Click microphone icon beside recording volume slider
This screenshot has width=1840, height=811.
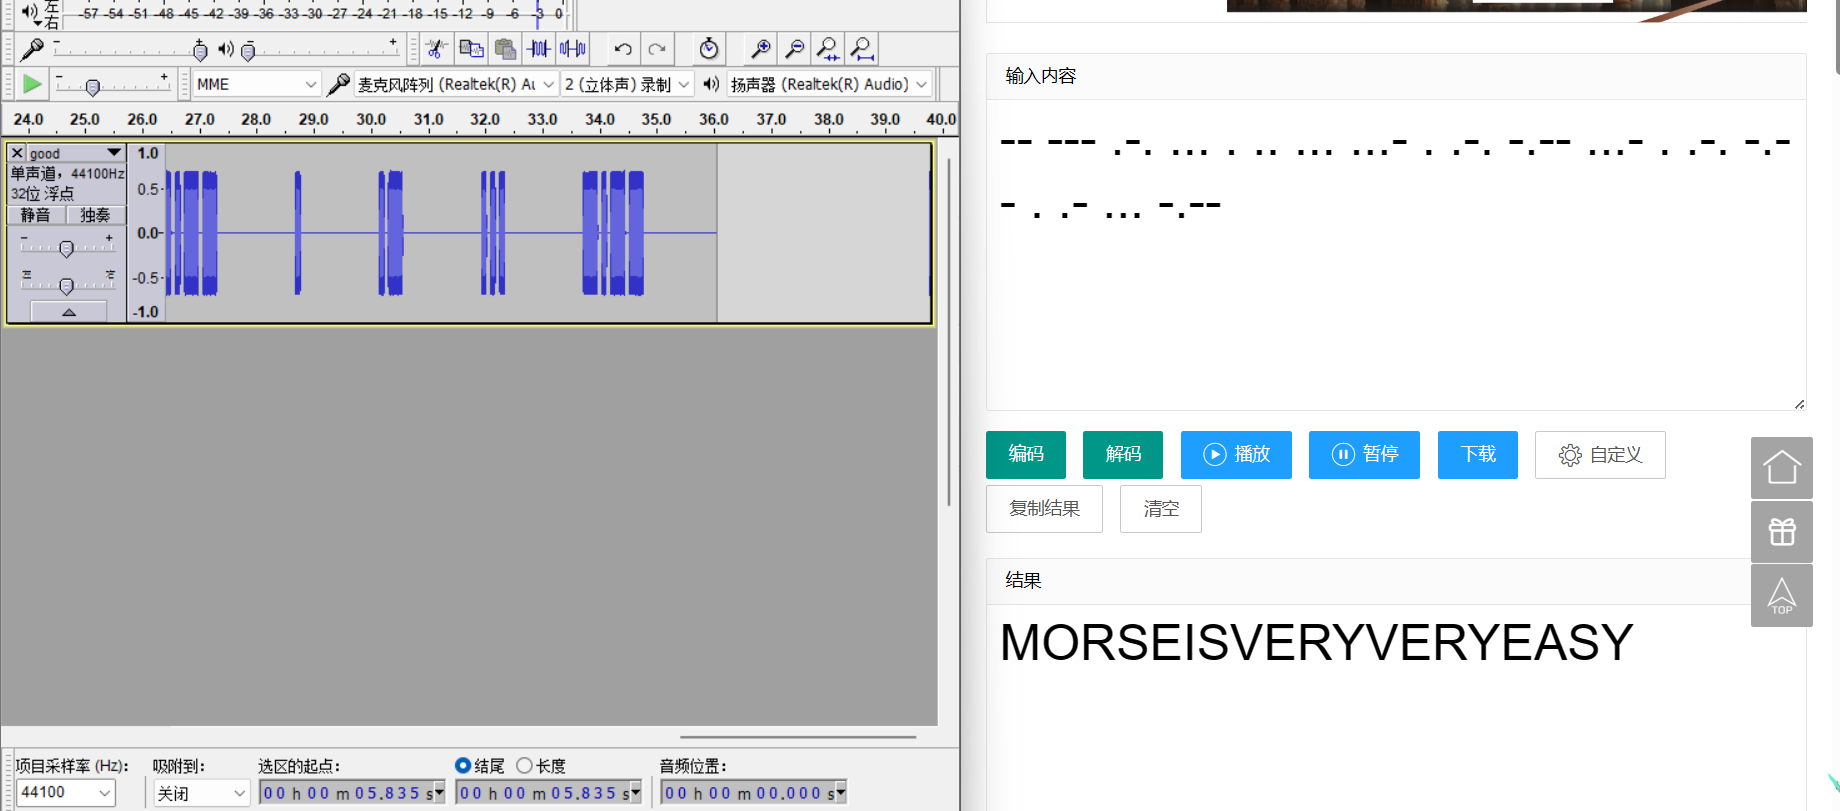tap(32, 49)
